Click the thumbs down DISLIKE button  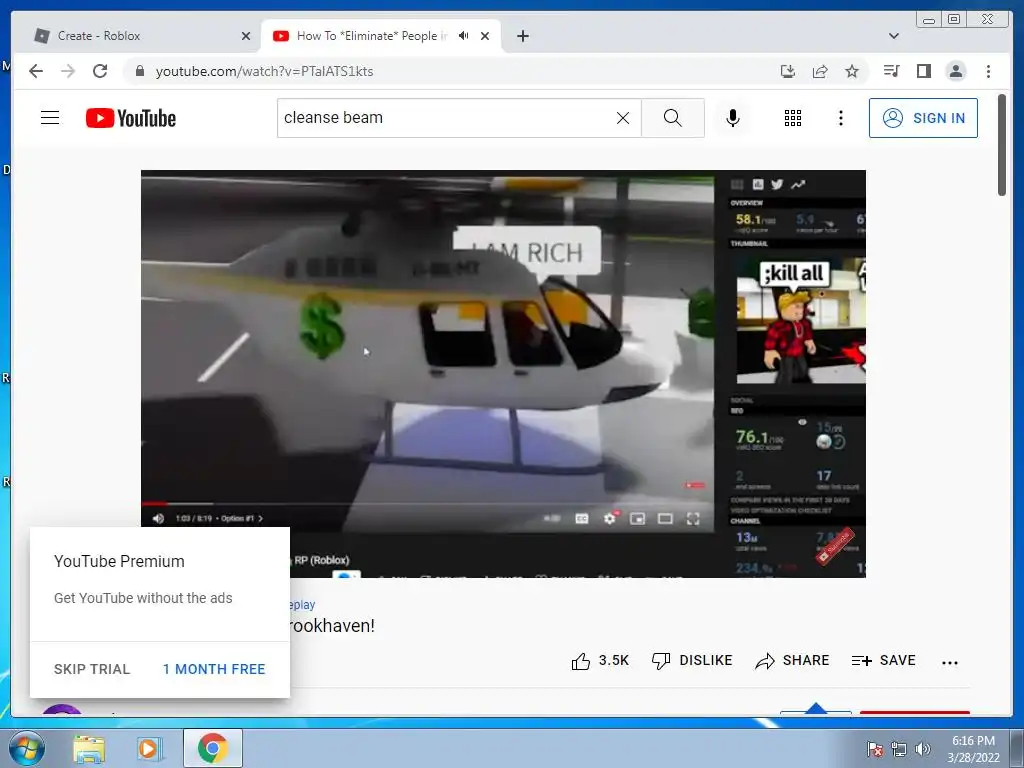[692, 661]
